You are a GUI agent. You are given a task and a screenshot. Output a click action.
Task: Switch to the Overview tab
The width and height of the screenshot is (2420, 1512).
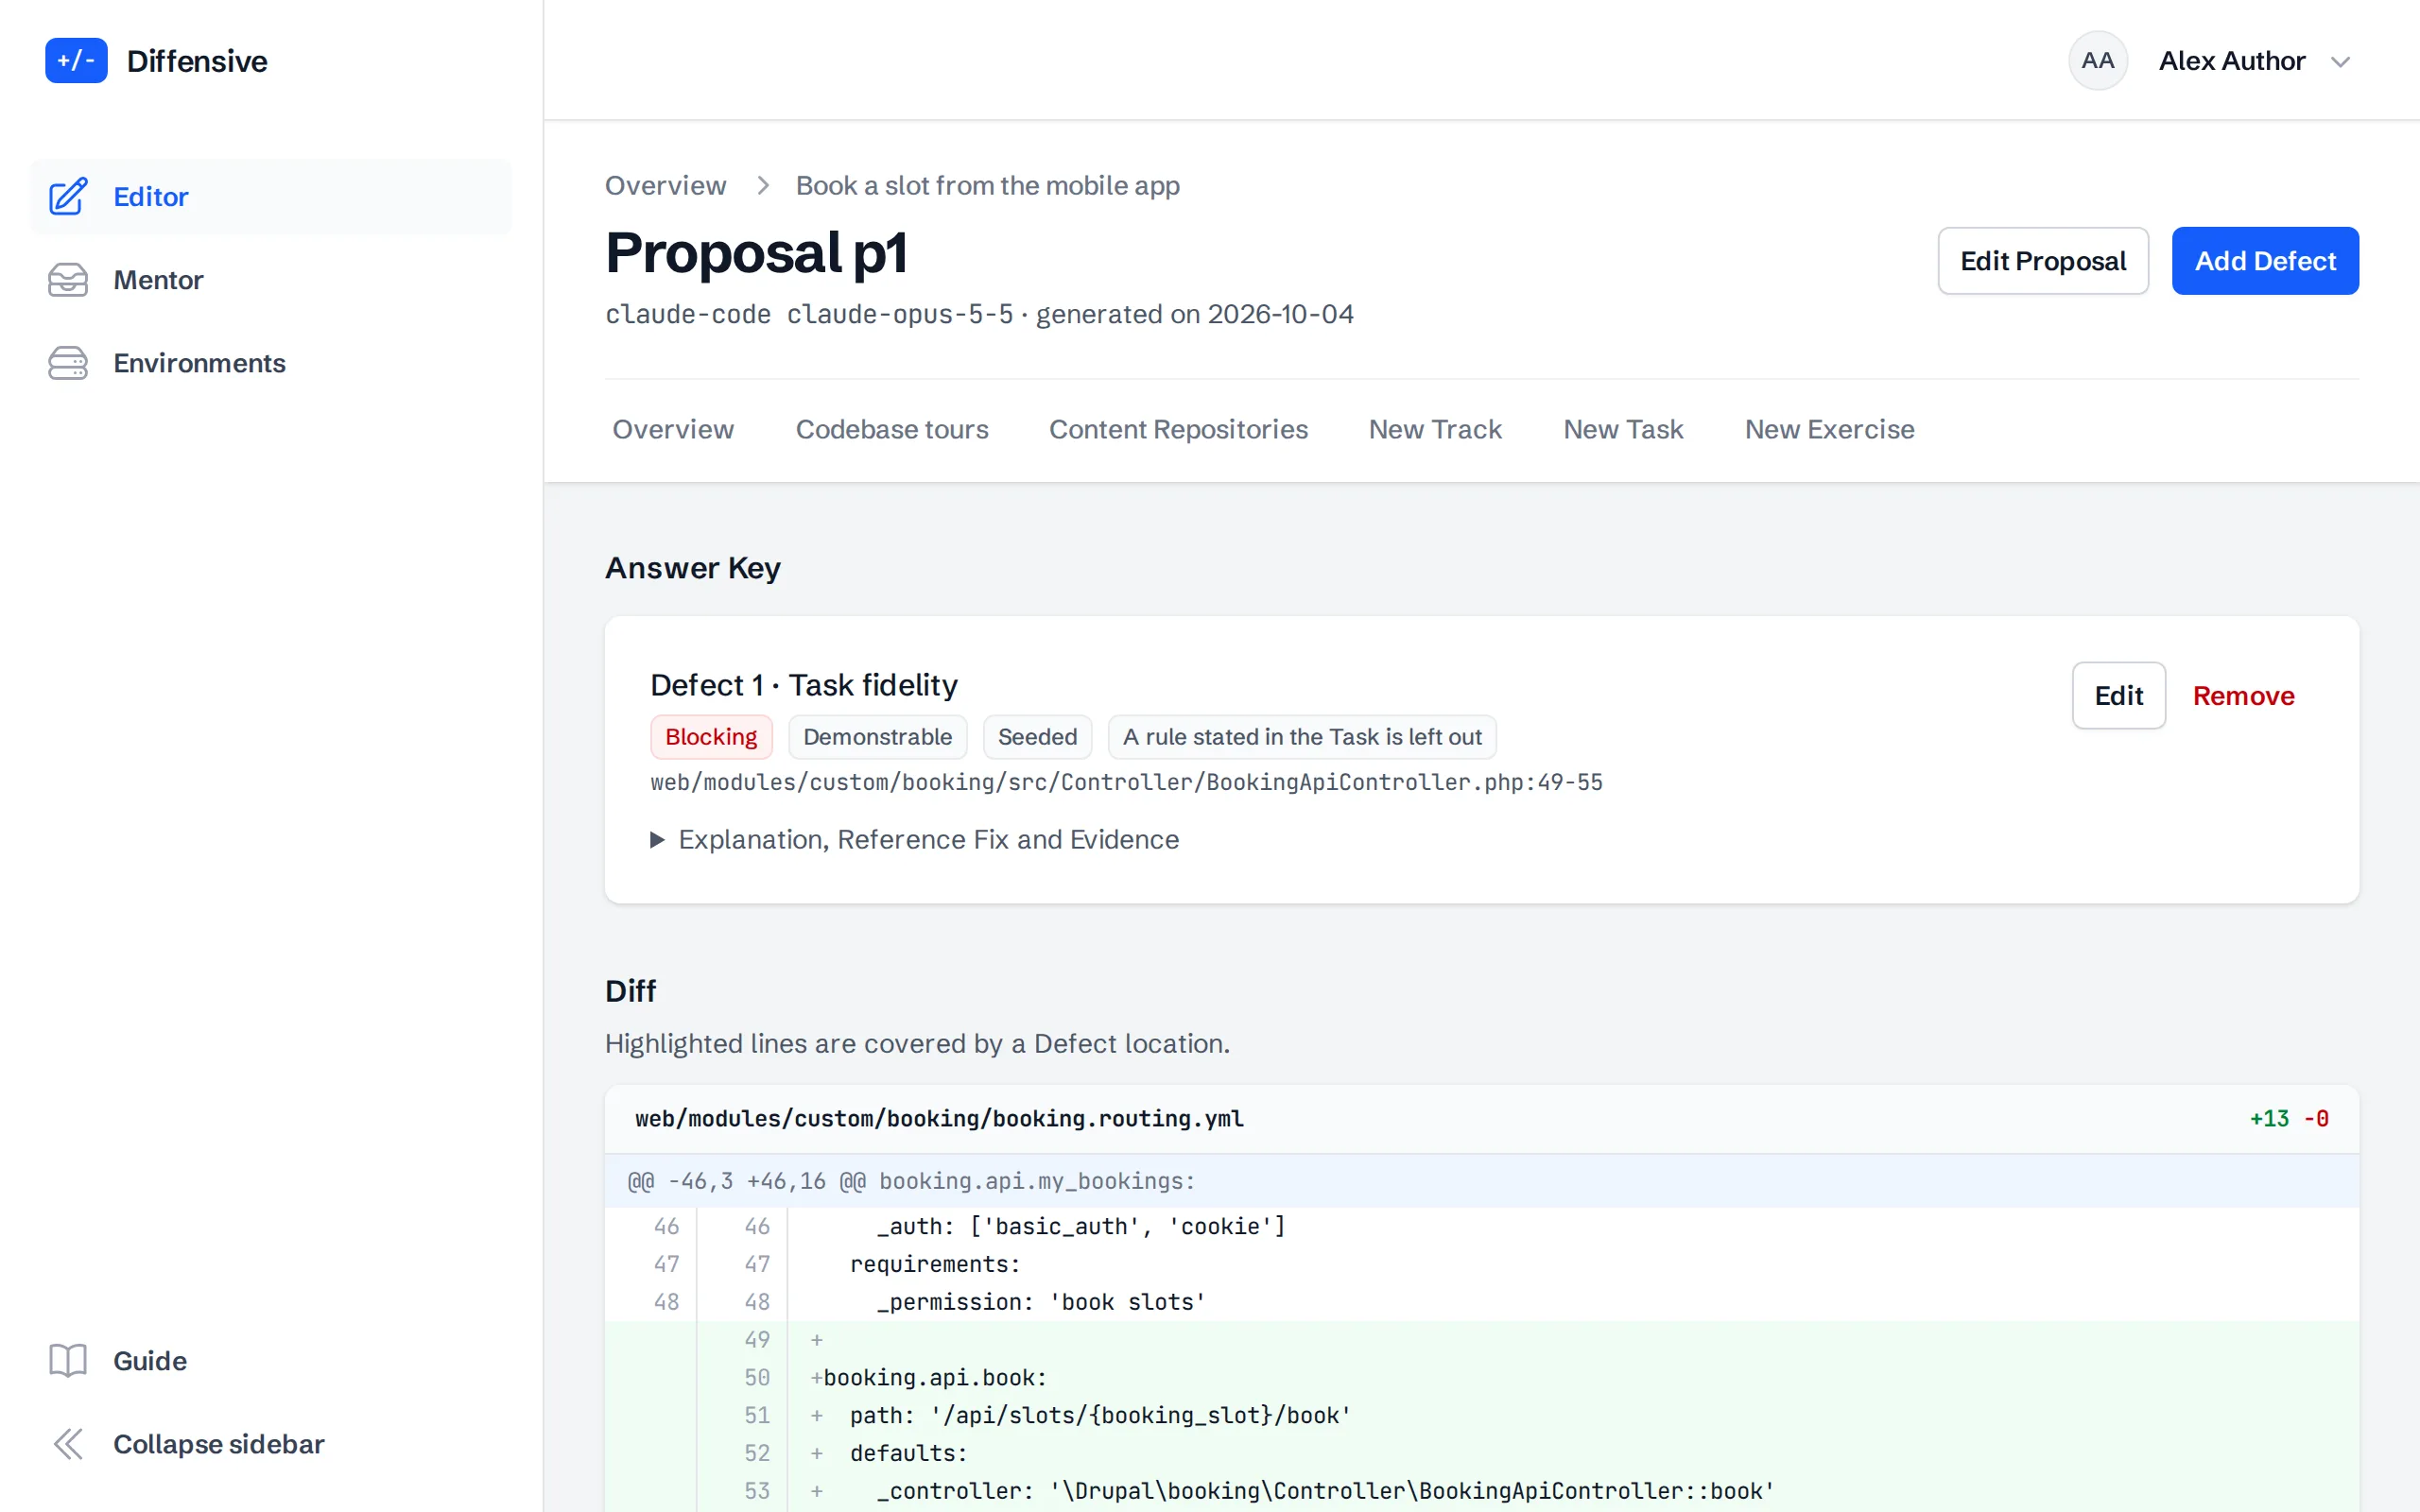(673, 430)
